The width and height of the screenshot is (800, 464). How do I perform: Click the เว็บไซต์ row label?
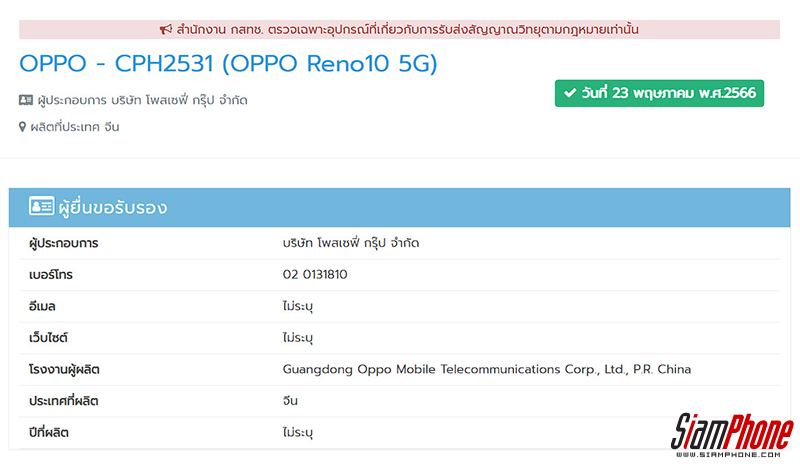49,338
